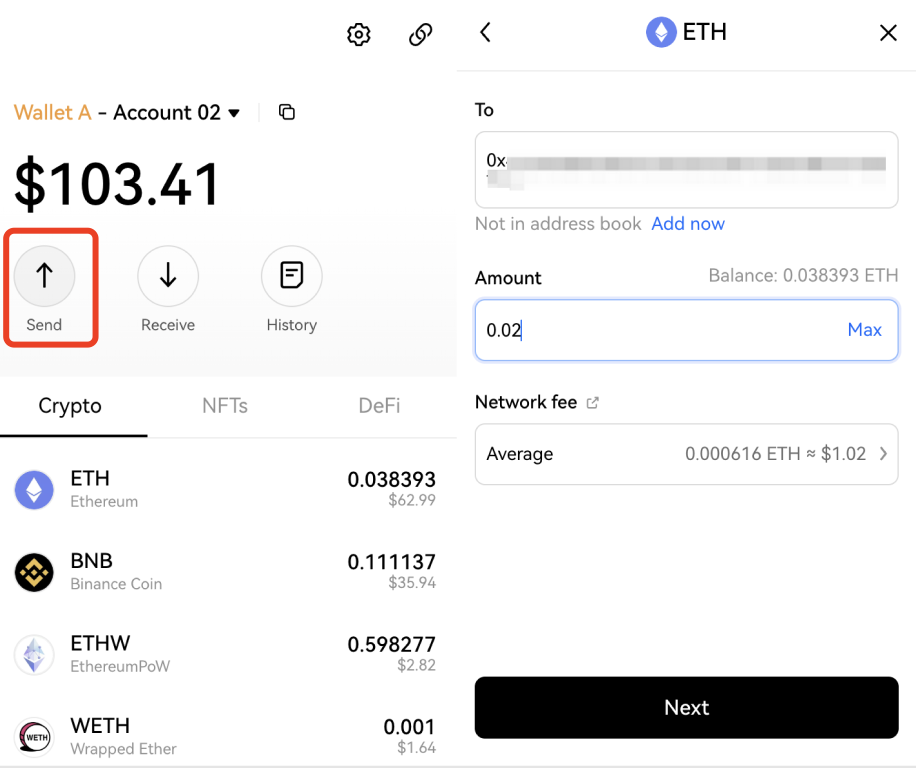This screenshot has height=768, width=916.
Task: Select the Crypto tab
Action: pos(70,406)
